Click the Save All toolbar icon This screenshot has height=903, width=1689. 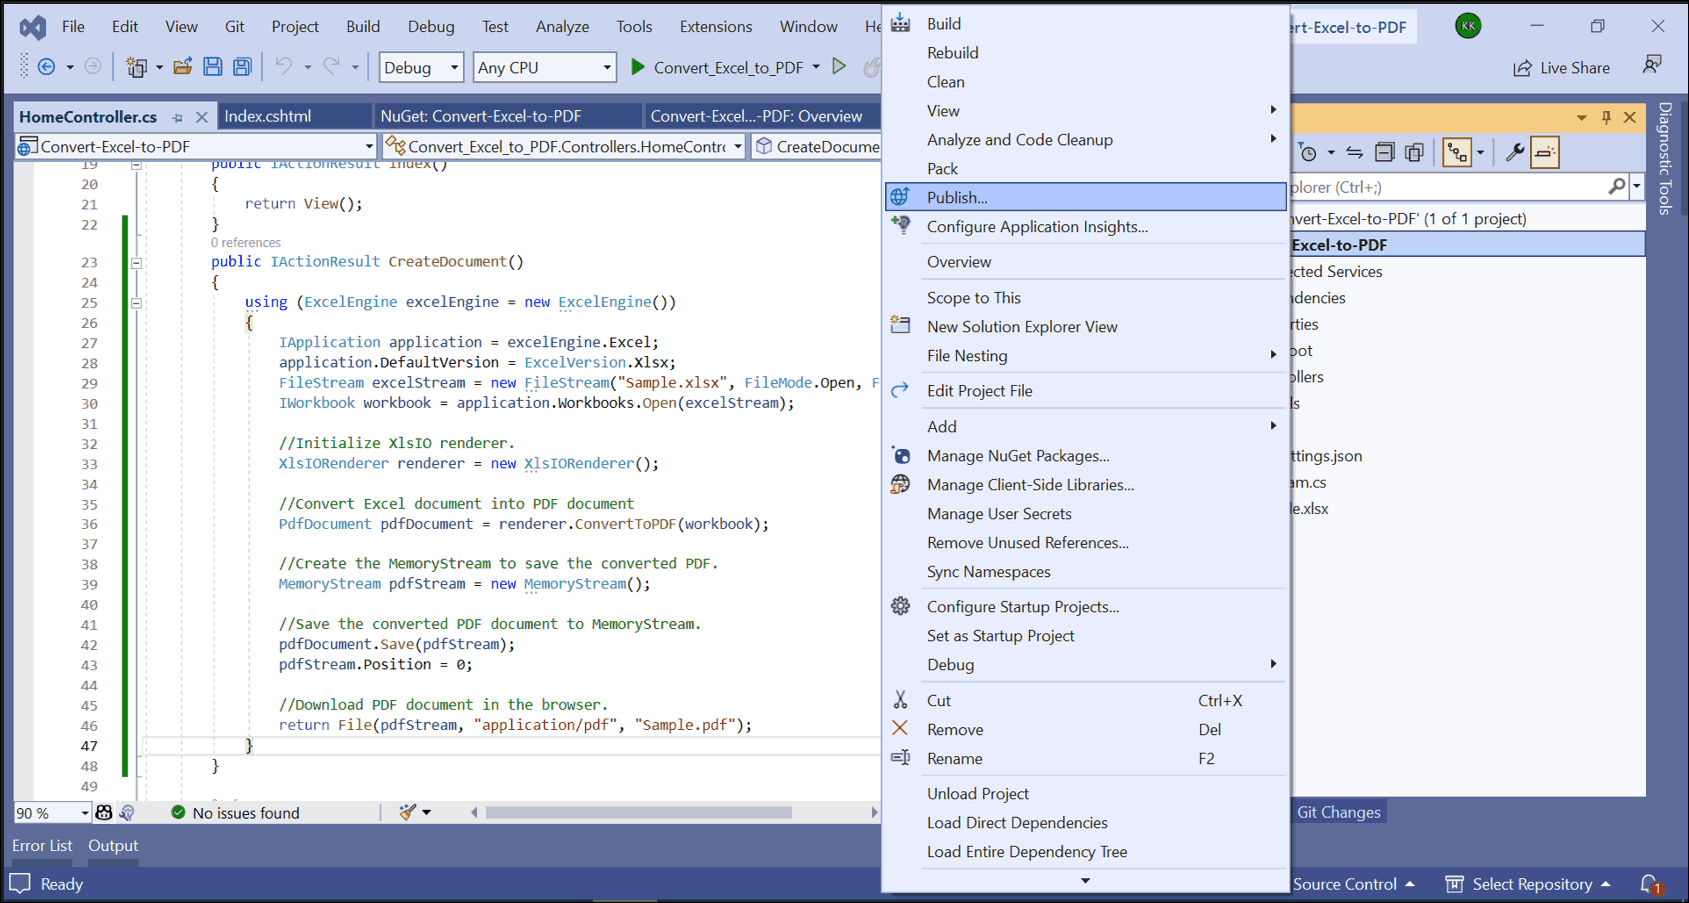(242, 67)
